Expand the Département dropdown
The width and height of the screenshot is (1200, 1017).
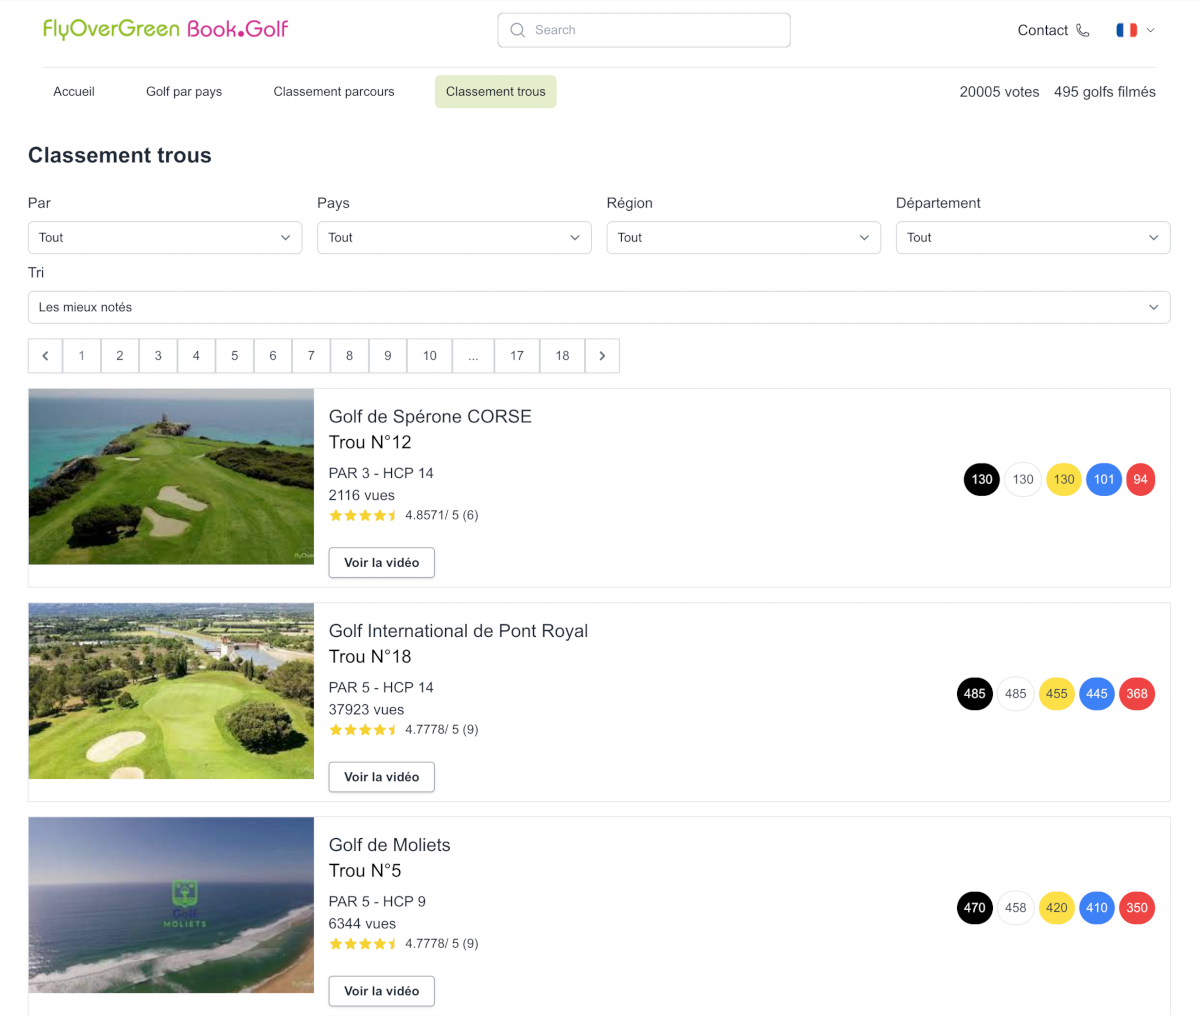pos(1033,237)
